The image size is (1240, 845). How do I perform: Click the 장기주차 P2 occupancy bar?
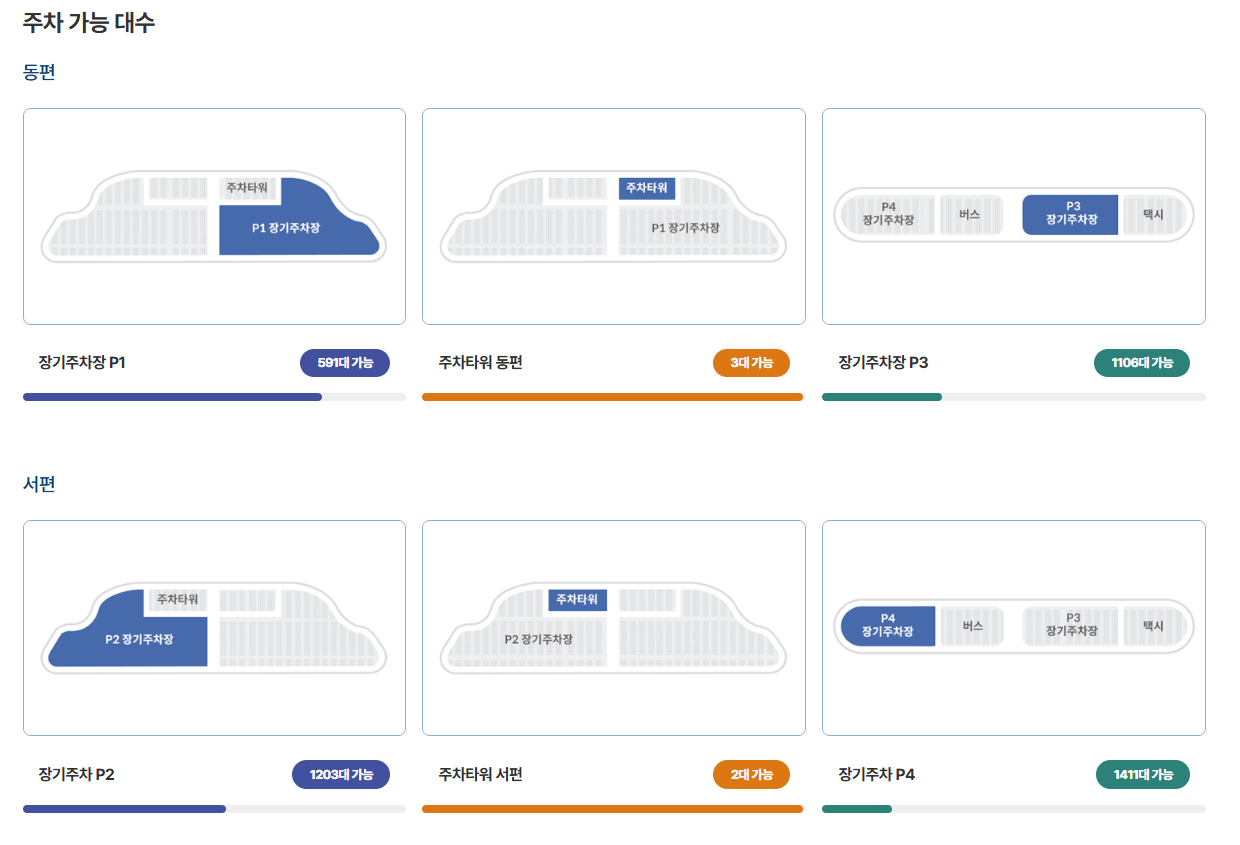click(x=214, y=809)
